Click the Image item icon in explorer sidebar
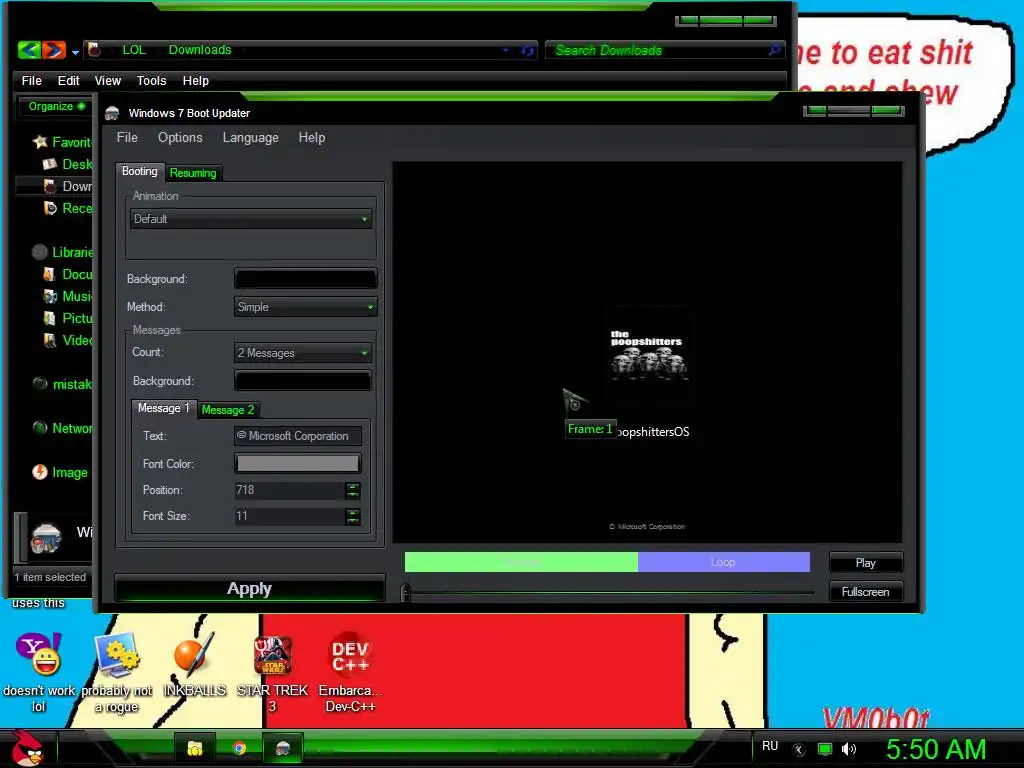Image resolution: width=1024 pixels, height=768 pixels. click(x=40, y=472)
